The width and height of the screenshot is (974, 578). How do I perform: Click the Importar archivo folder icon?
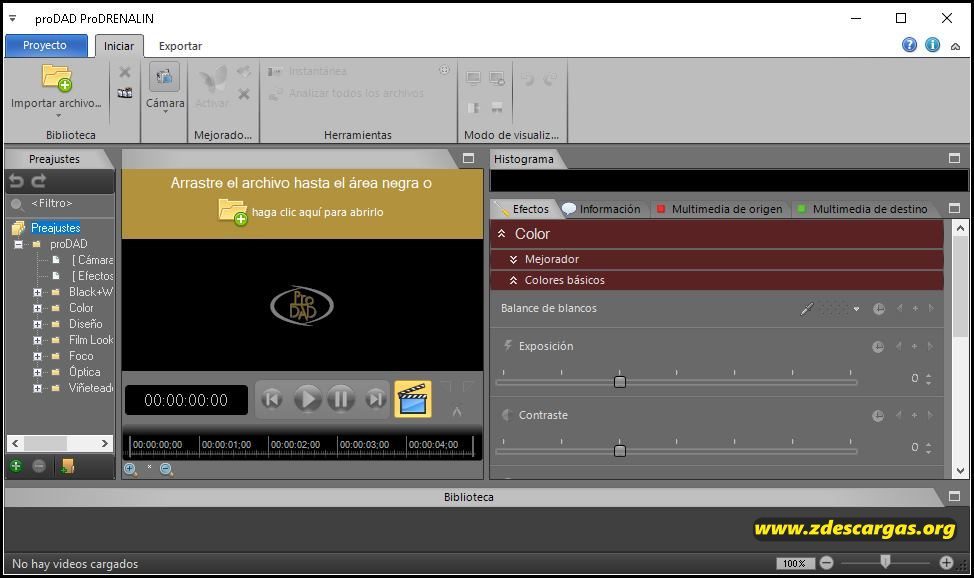point(57,78)
